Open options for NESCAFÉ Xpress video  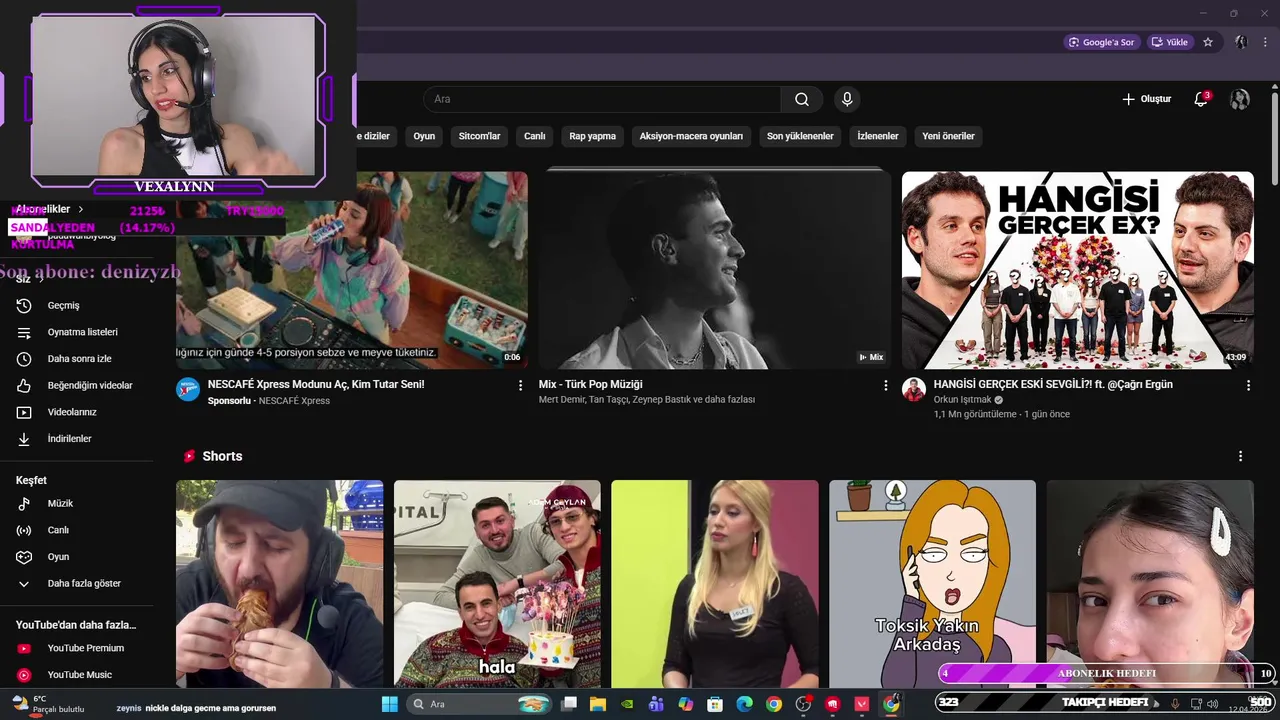click(x=520, y=385)
